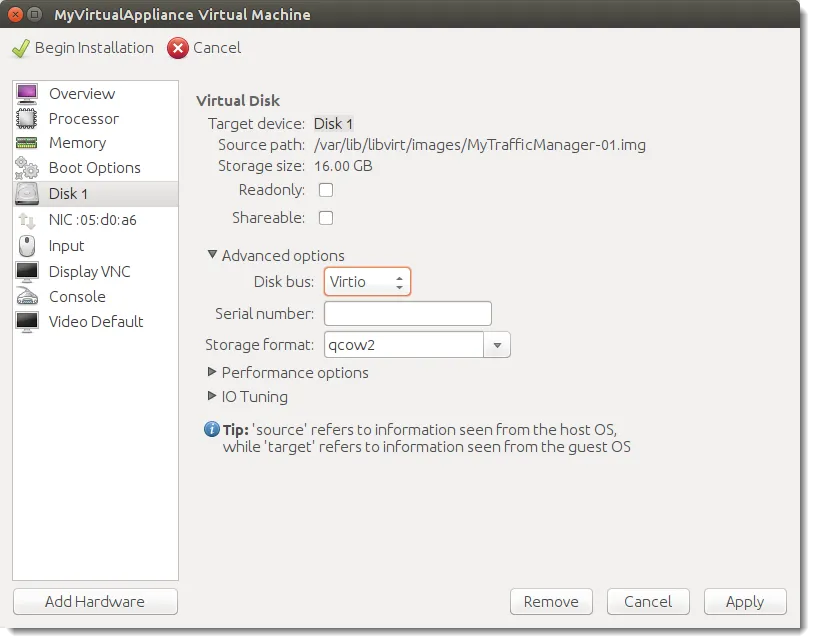Screen dimensions: 815x643
Task: Click the Begin Installation label
Action: tap(94, 48)
